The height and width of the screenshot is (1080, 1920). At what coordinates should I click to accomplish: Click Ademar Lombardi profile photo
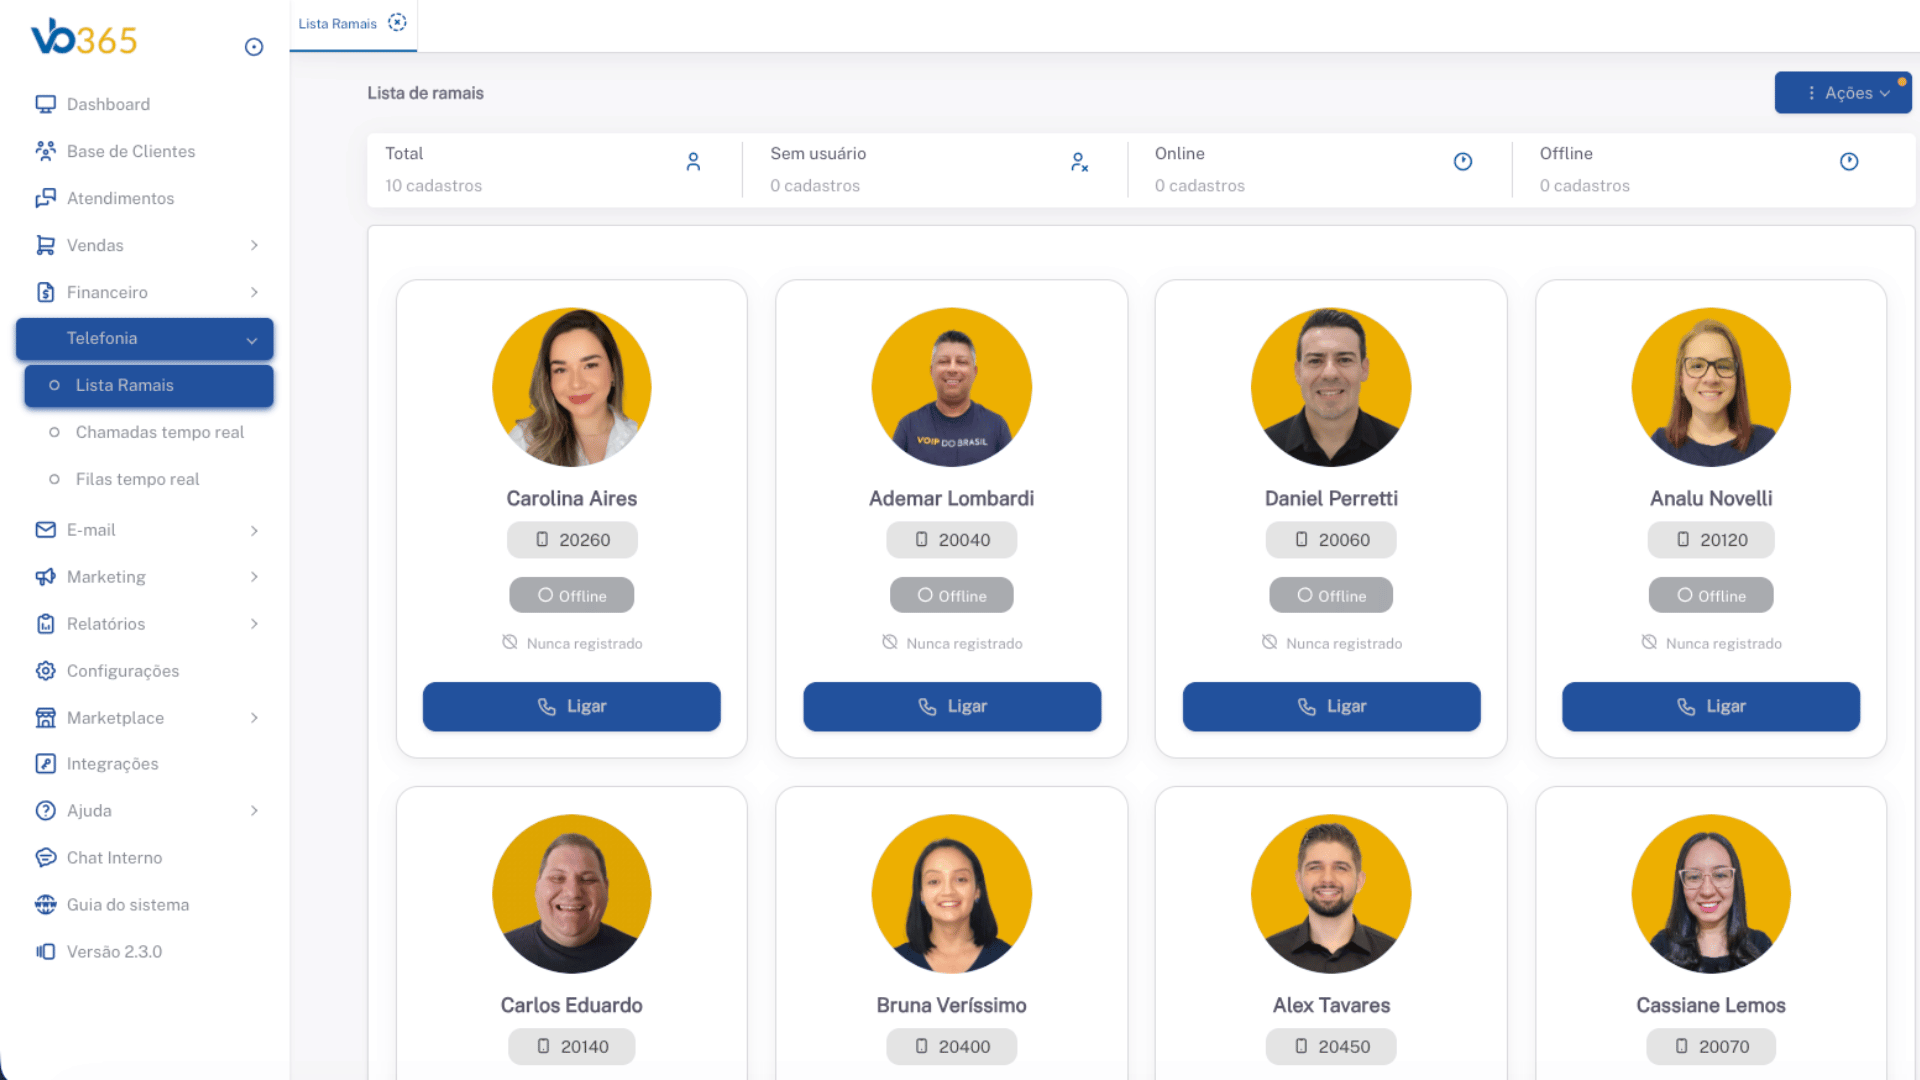(x=952, y=387)
